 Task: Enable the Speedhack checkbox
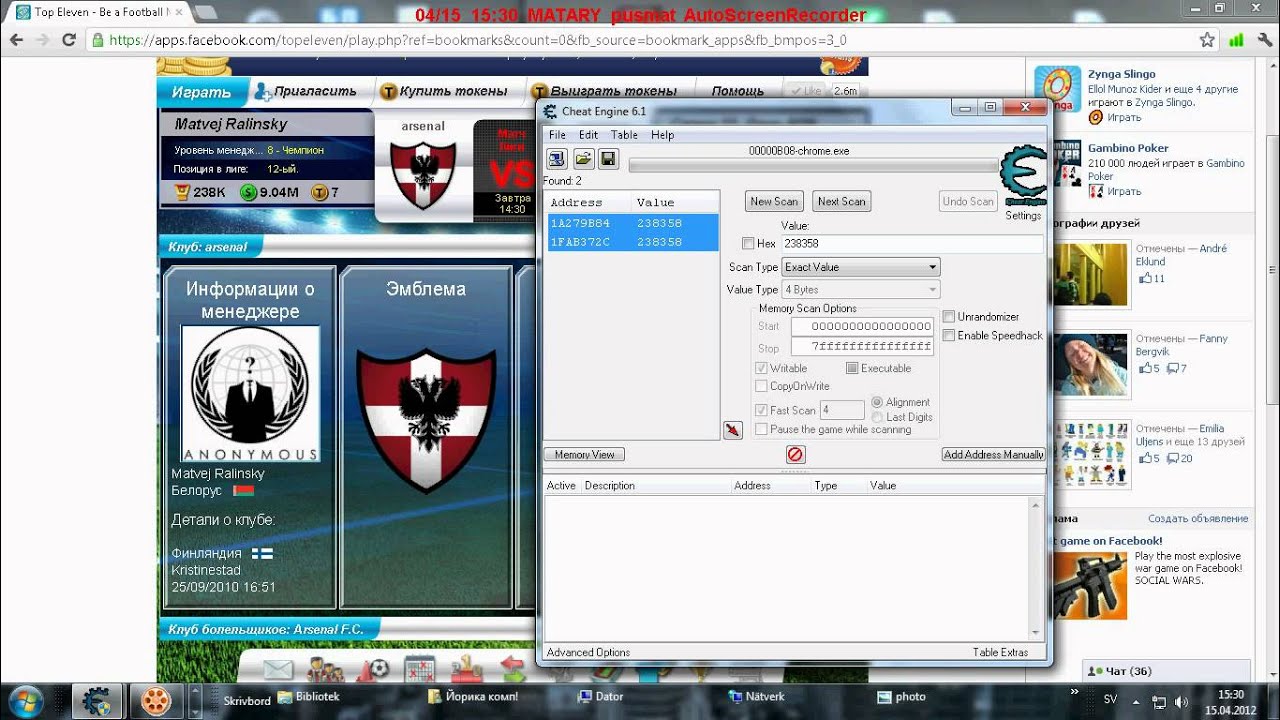pyautogui.click(x=949, y=335)
